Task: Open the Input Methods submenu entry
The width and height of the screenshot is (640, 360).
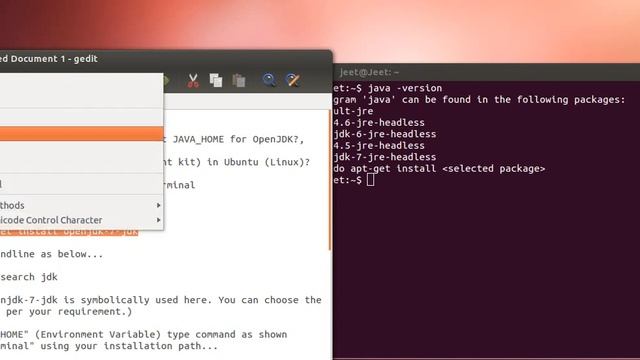Action: pyautogui.click(x=82, y=205)
